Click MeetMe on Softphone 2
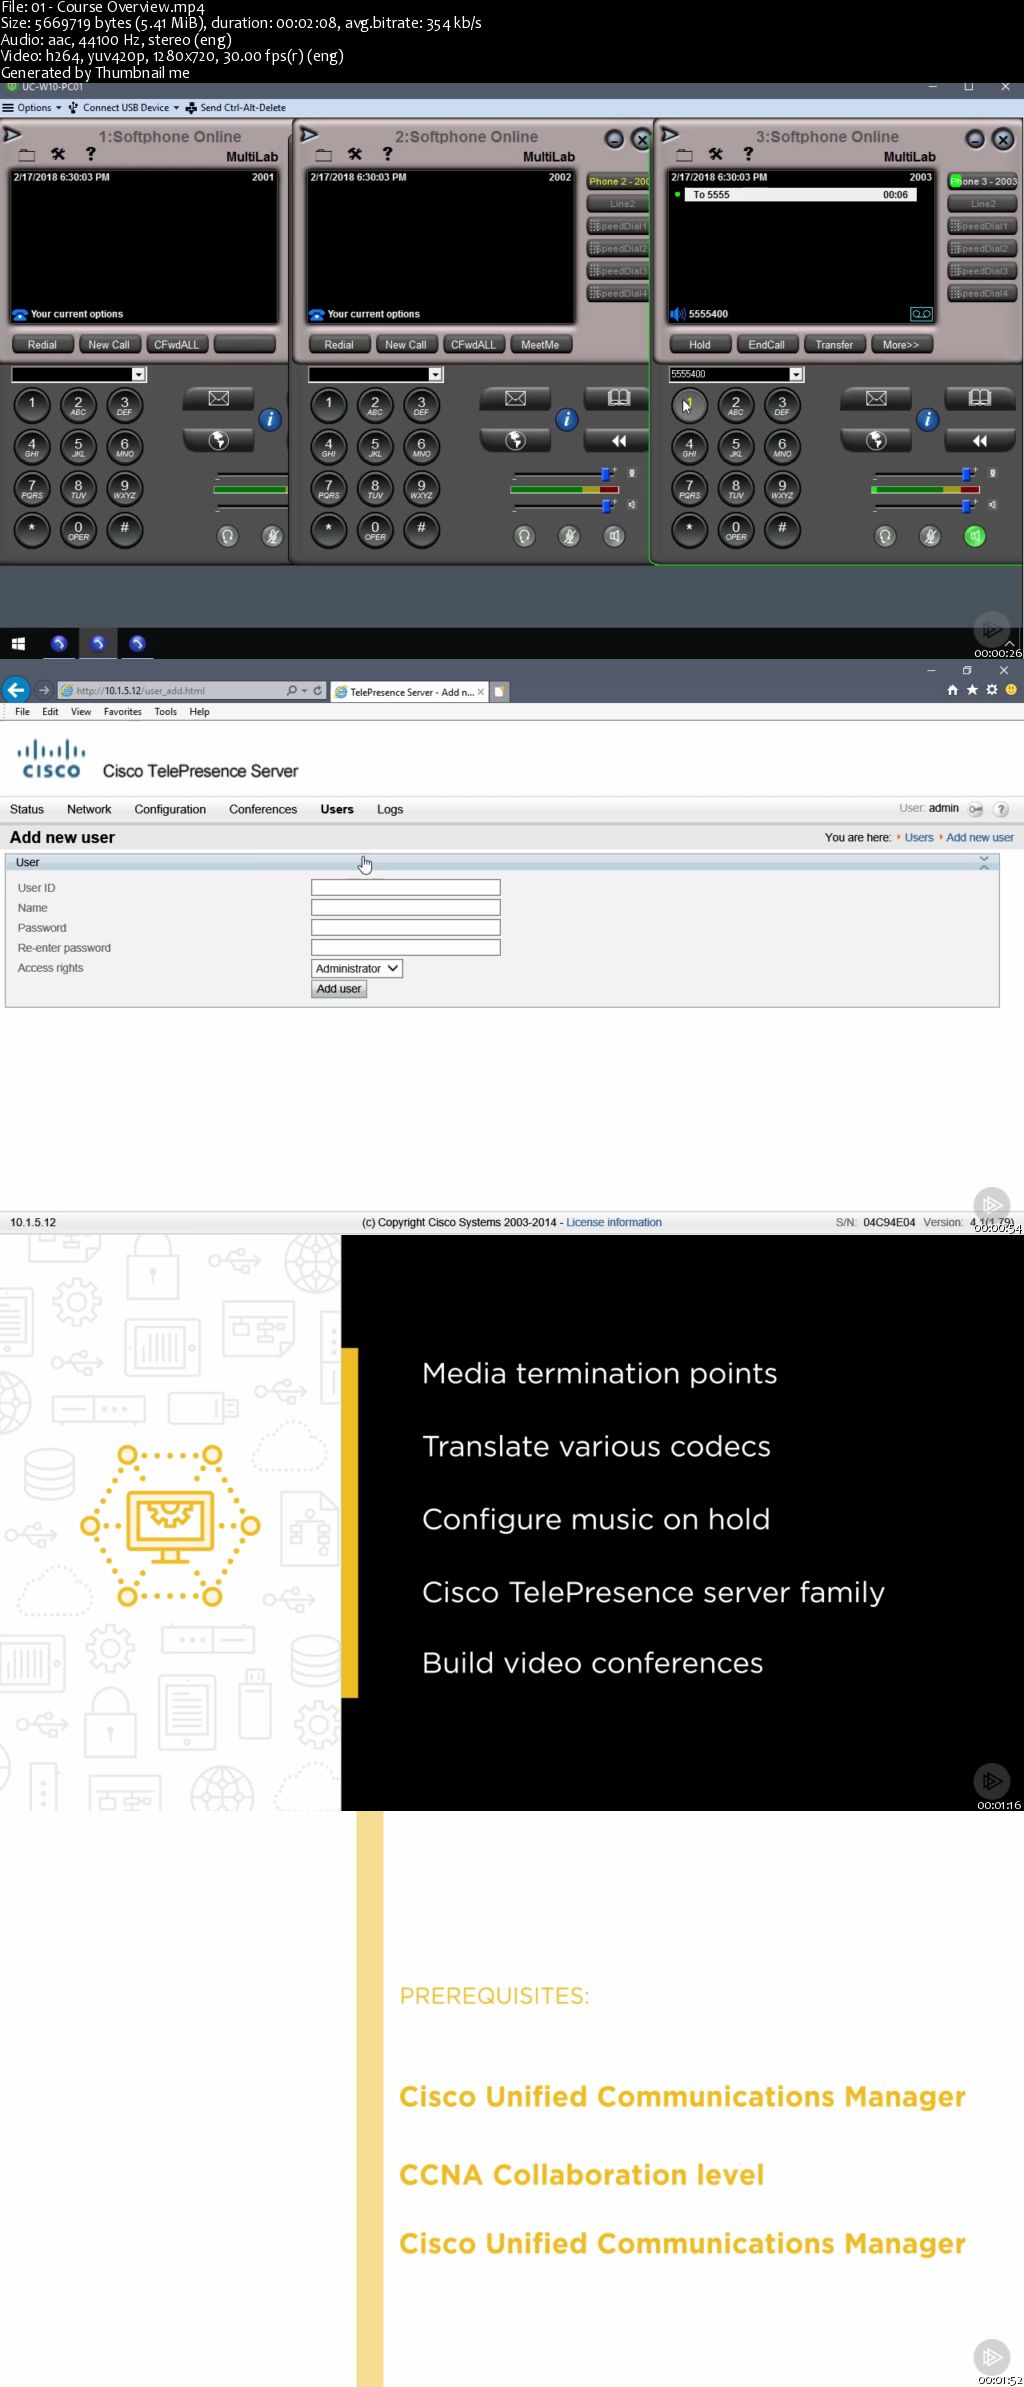1024x2387 pixels. (x=540, y=345)
